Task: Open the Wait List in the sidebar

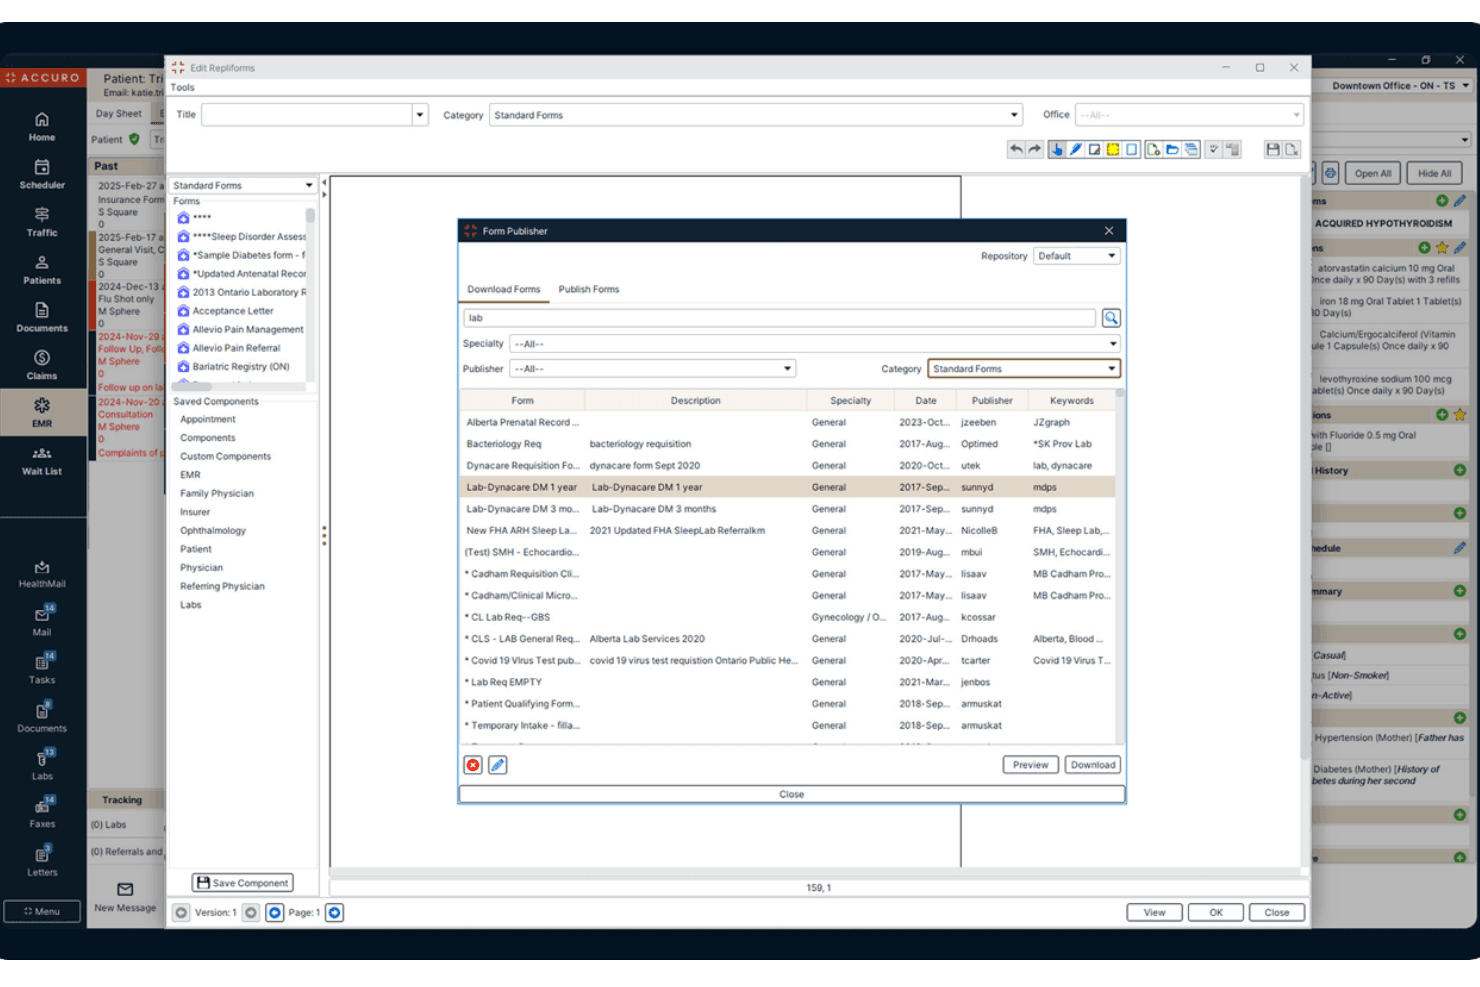Action: pos(42,460)
